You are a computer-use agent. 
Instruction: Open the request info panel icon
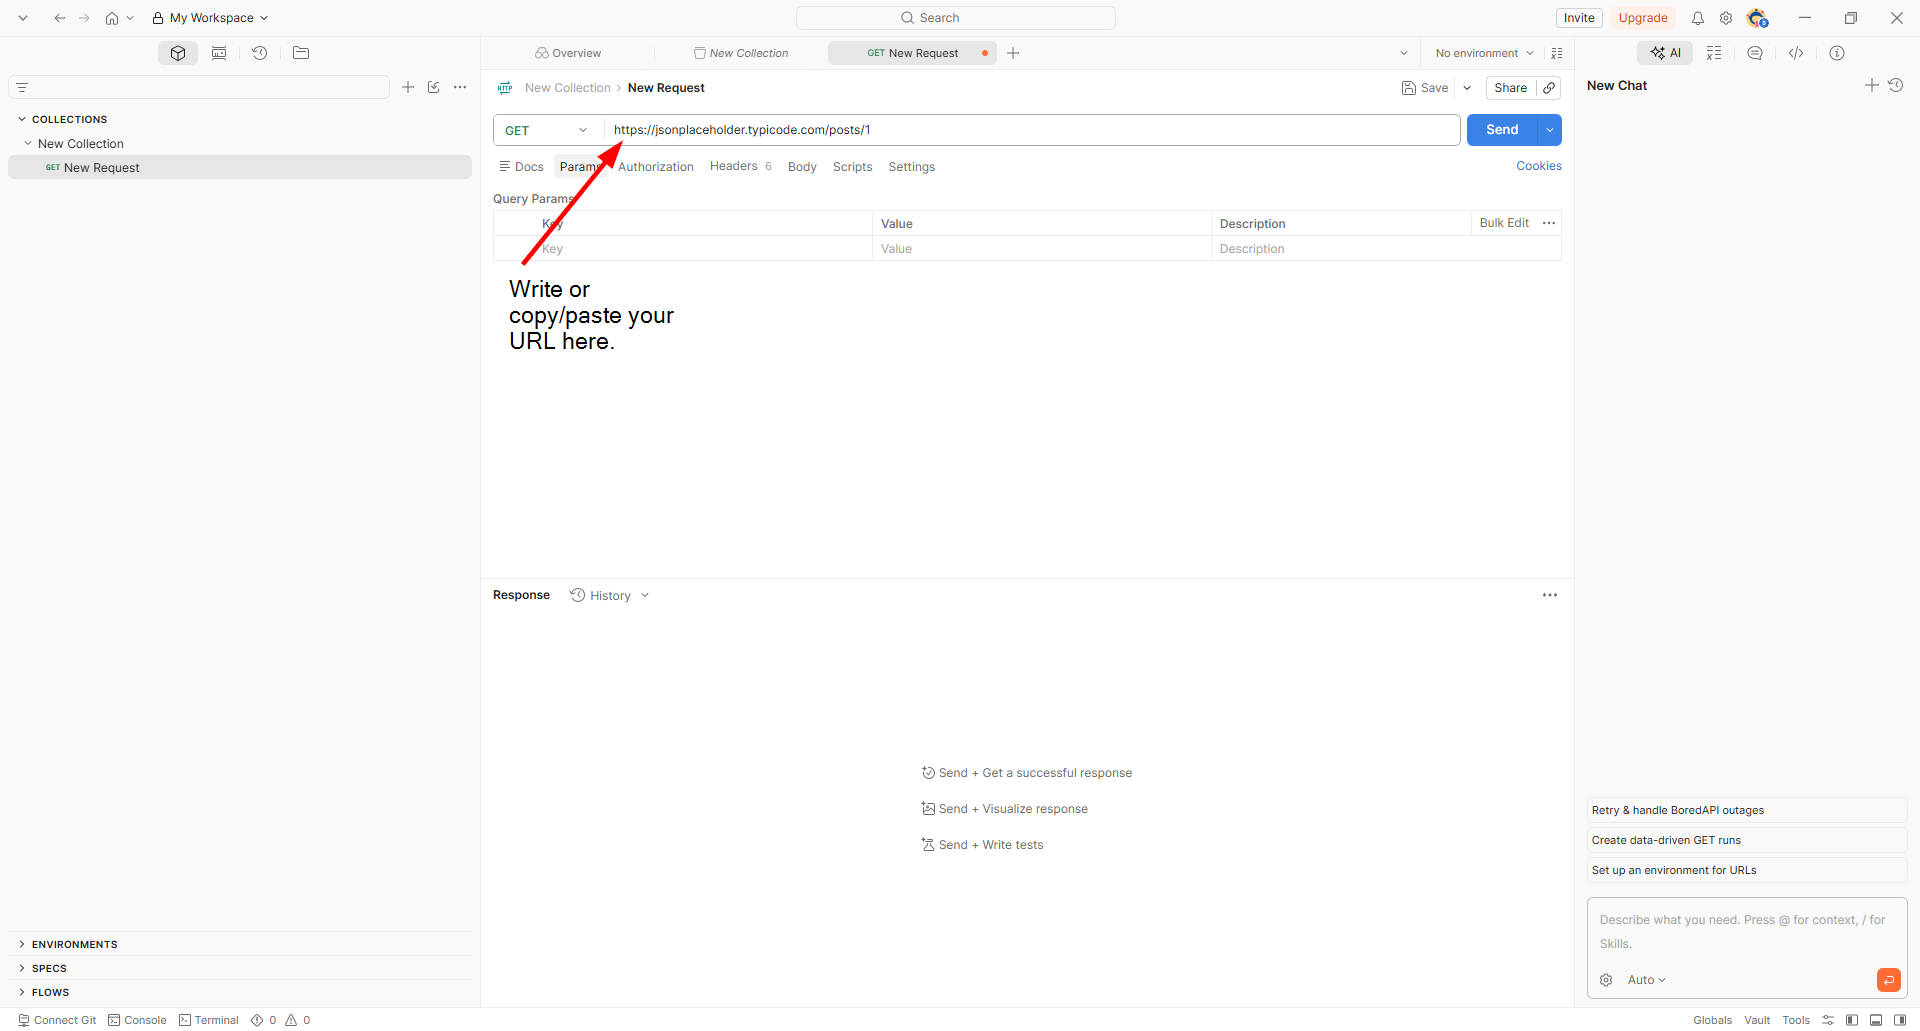(x=1837, y=53)
